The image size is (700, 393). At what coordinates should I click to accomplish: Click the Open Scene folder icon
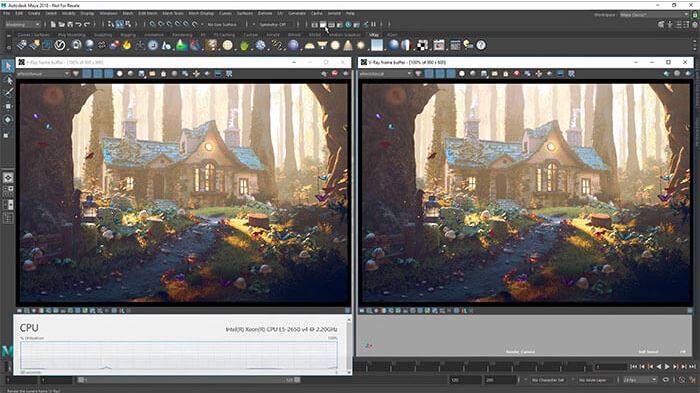coord(62,25)
